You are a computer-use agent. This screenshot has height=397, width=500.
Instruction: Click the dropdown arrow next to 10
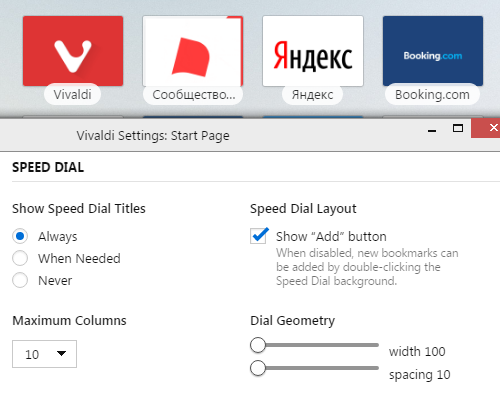click(61, 353)
